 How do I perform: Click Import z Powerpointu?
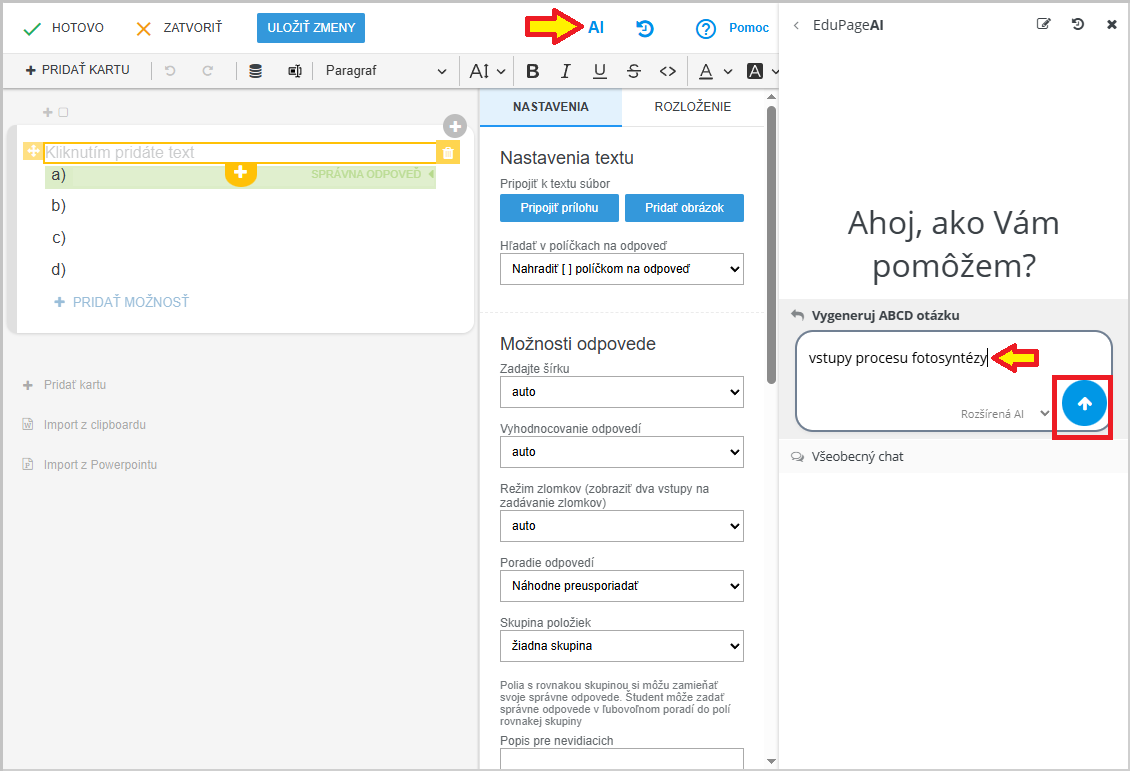click(x=89, y=465)
